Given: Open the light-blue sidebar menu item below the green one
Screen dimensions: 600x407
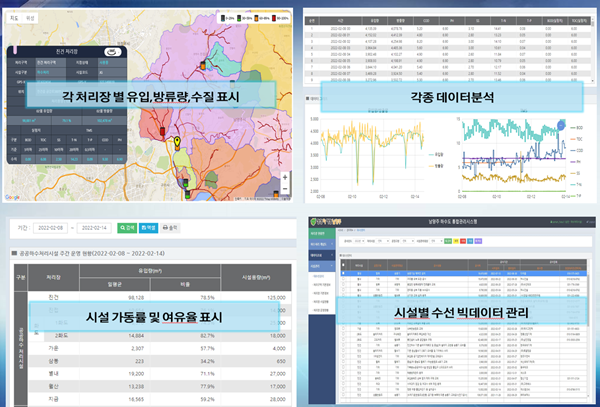Looking at the screenshot, I should (x=322, y=244).
